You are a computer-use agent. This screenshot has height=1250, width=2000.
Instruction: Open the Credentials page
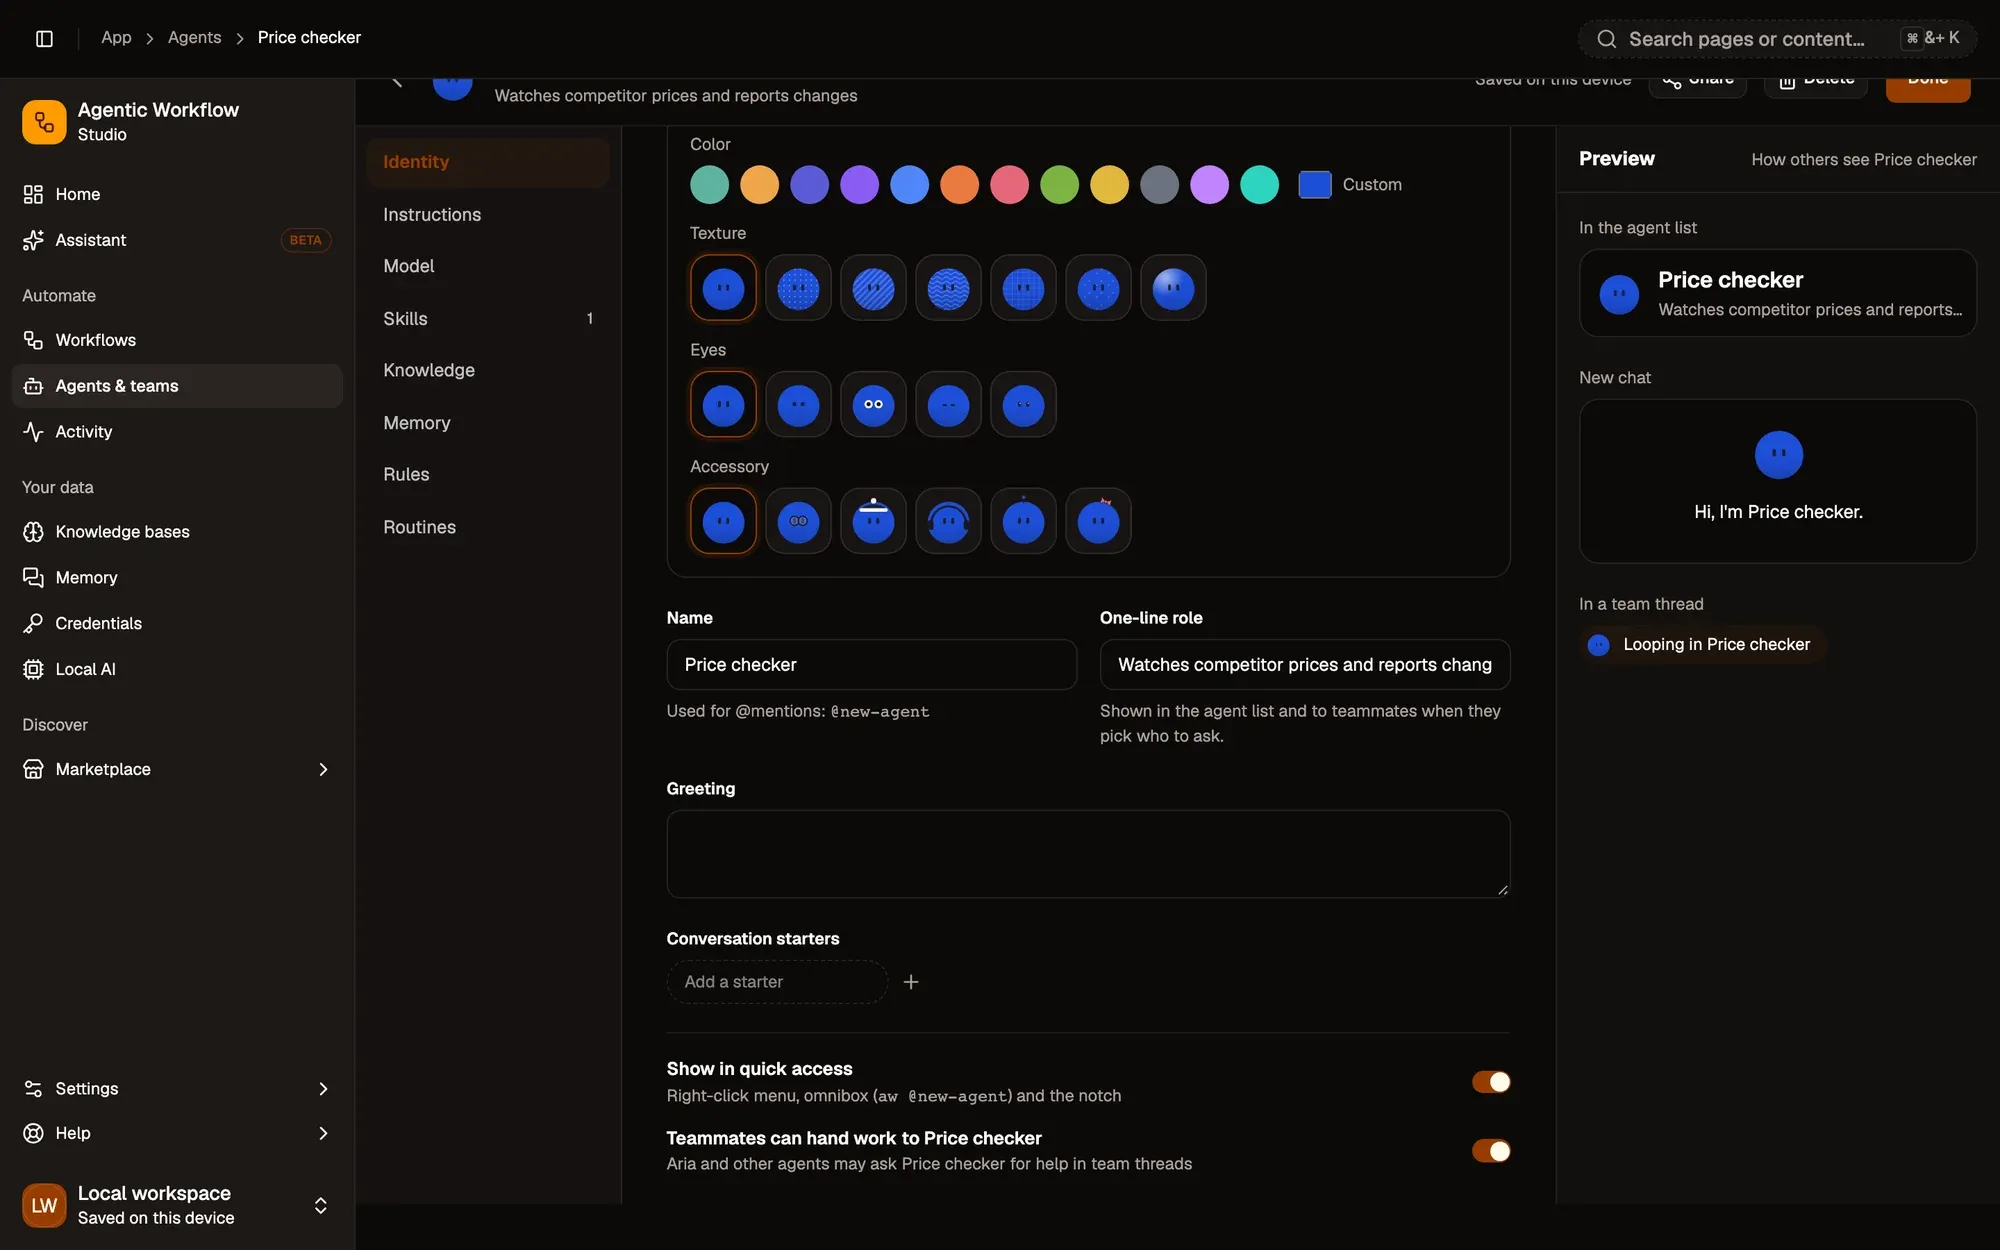(x=177, y=623)
